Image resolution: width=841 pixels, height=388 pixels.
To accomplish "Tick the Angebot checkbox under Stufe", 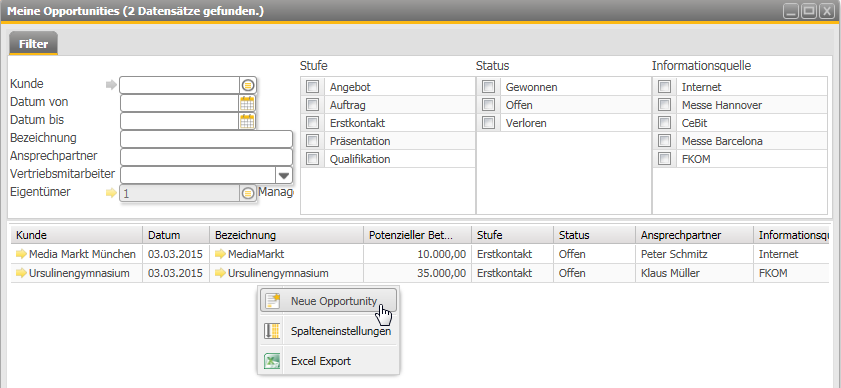I will 312,86.
